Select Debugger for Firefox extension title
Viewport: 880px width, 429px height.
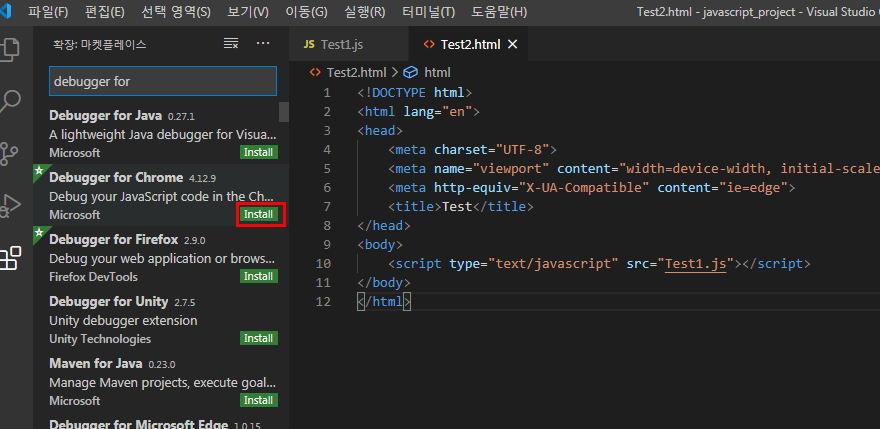click(x=113, y=240)
